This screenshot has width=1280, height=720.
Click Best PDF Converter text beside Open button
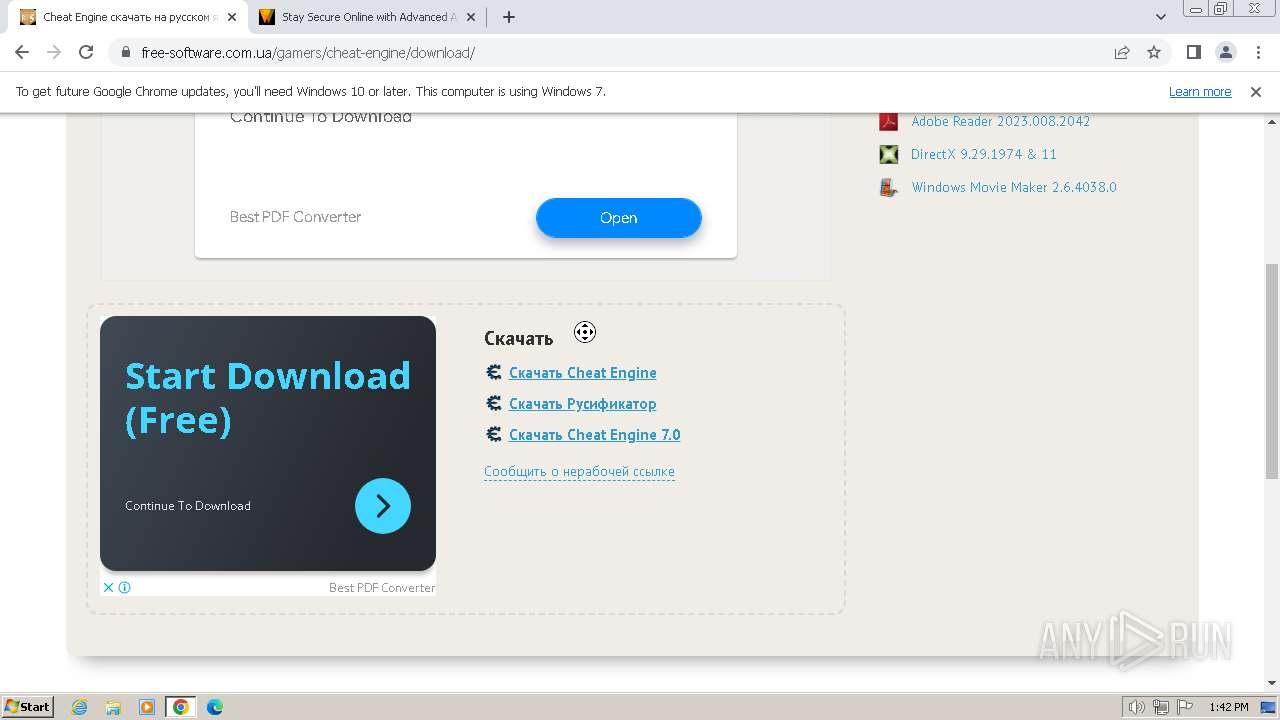(x=295, y=217)
